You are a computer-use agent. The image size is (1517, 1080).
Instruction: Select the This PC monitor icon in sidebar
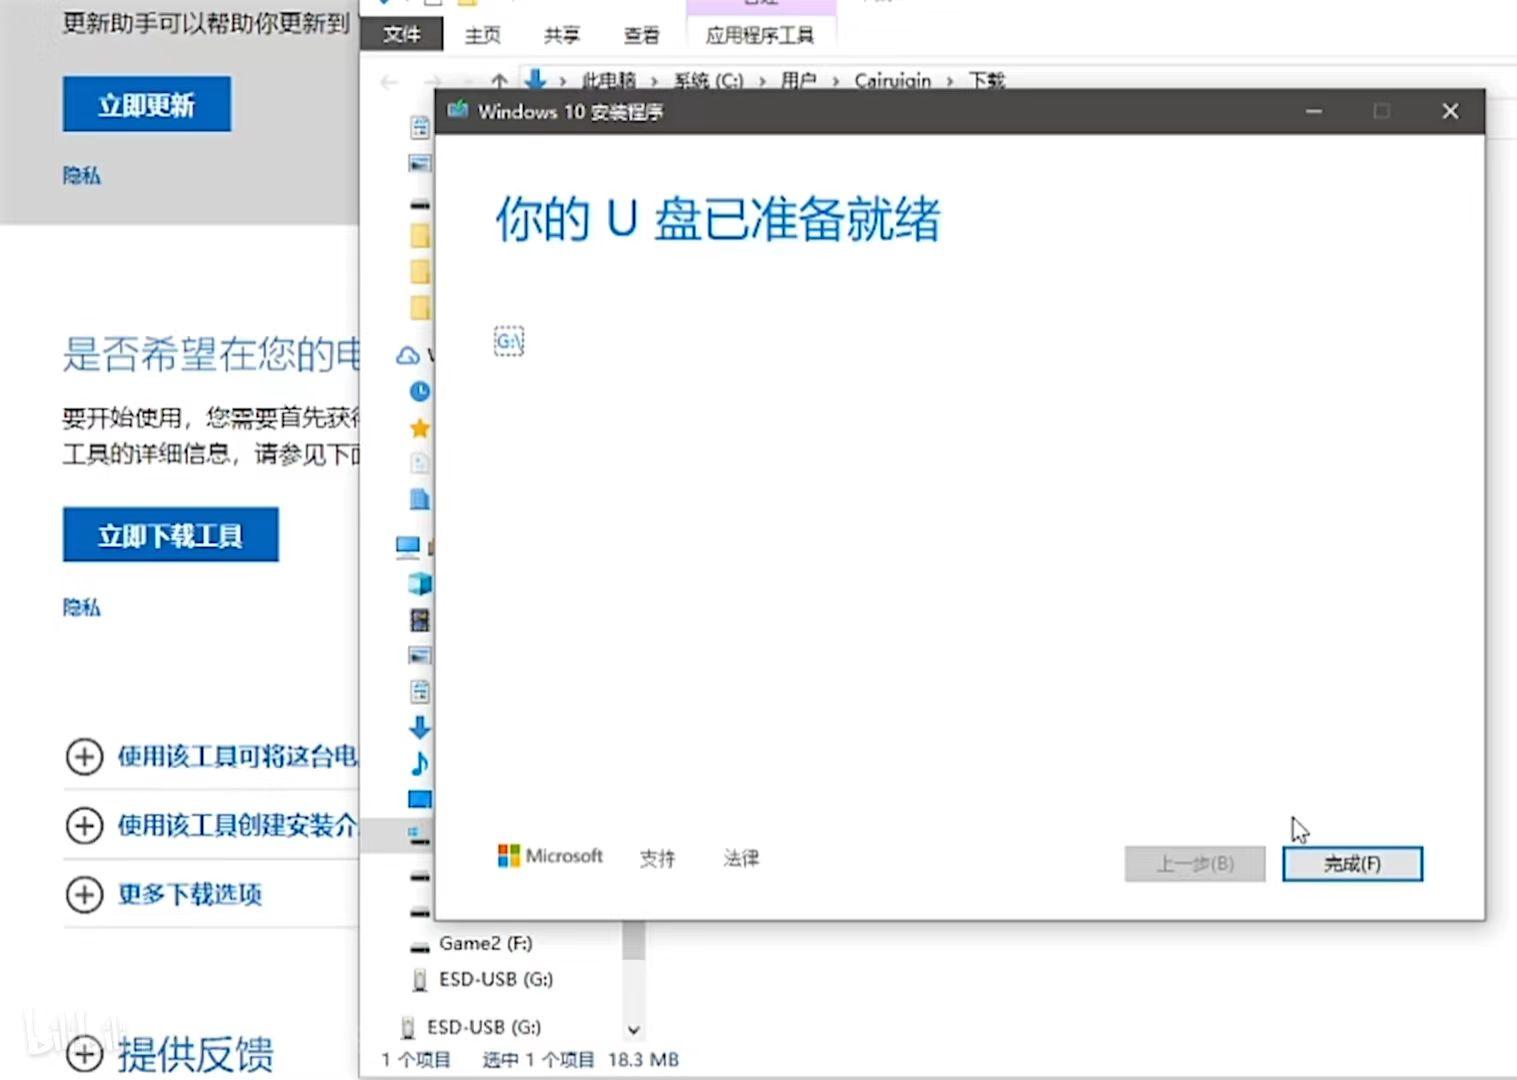click(x=408, y=546)
